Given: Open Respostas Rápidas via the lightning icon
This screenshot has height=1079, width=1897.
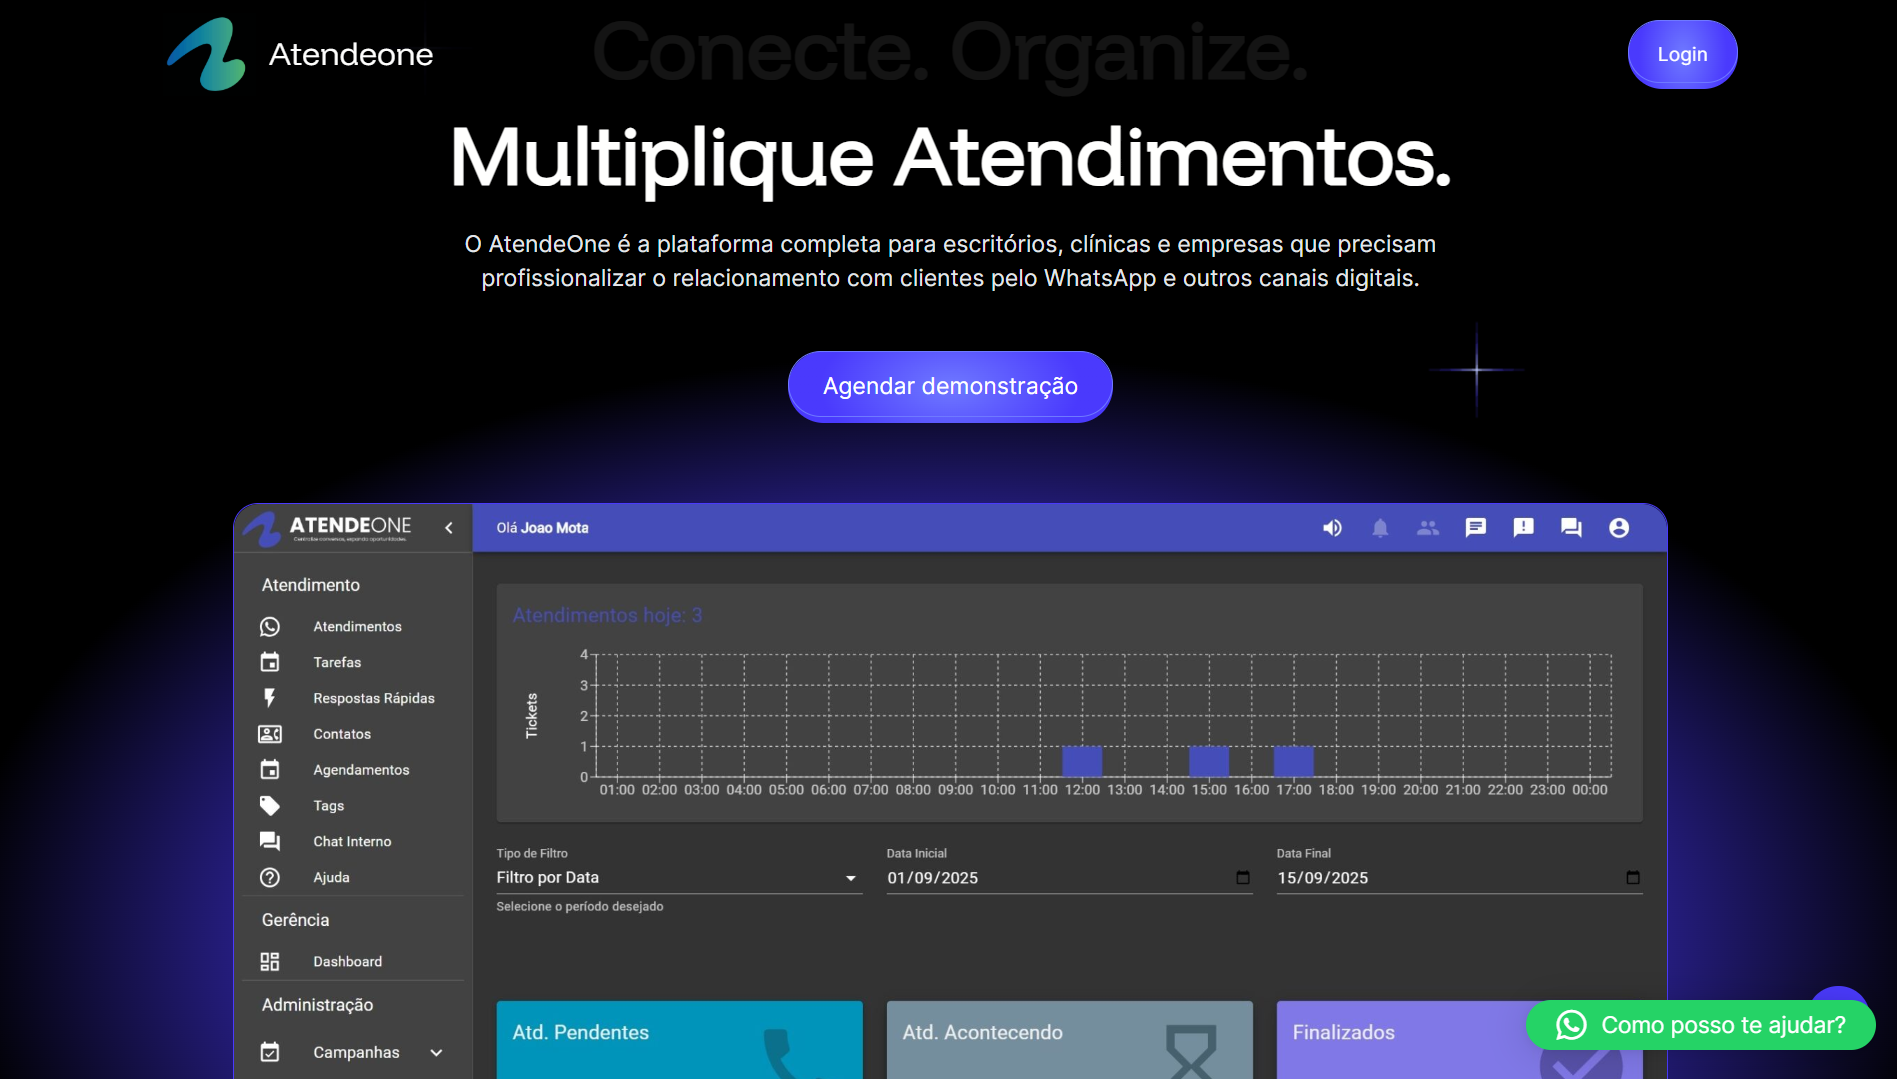Looking at the screenshot, I should (x=270, y=698).
